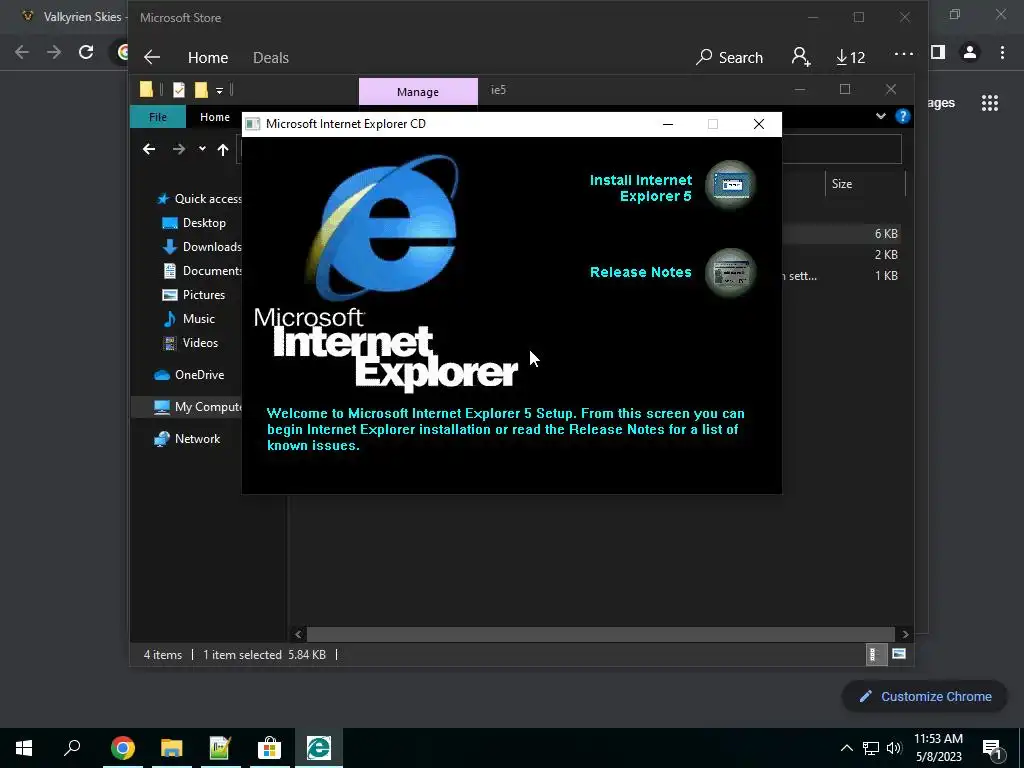Image resolution: width=1024 pixels, height=768 pixels.
Task: Go back in Microsoft Store
Action: click(x=152, y=57)
